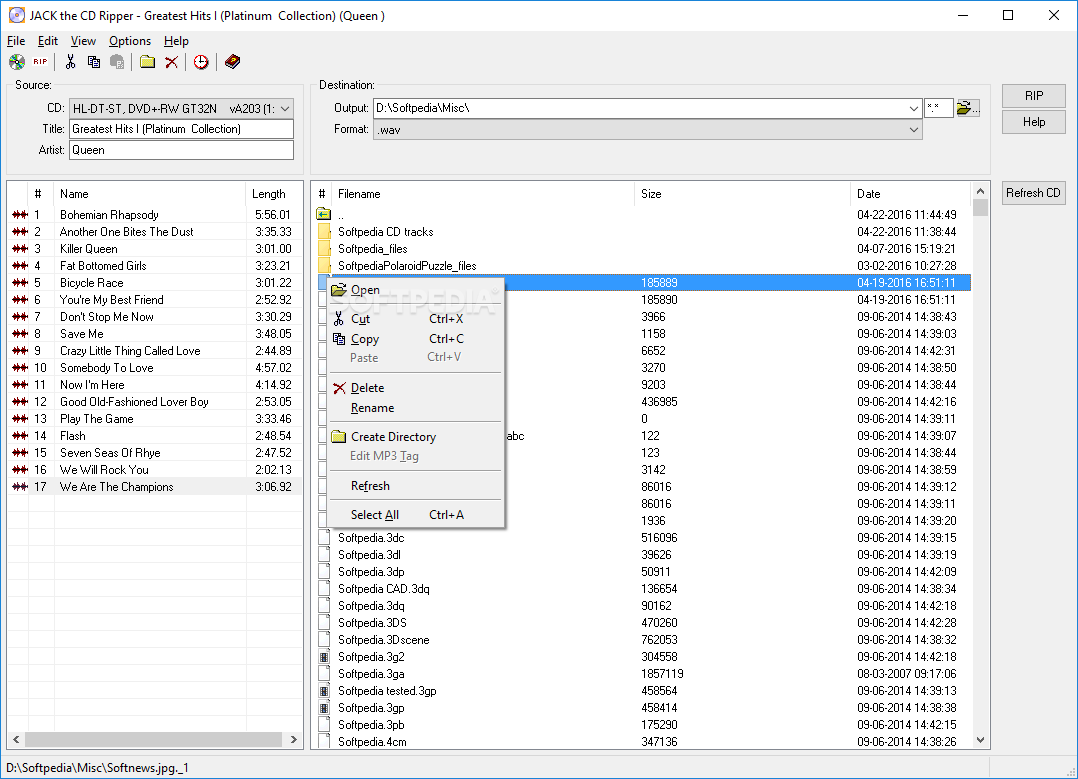
Task: Choose Select All in the context menu
Action: click(x=417, y=515)
